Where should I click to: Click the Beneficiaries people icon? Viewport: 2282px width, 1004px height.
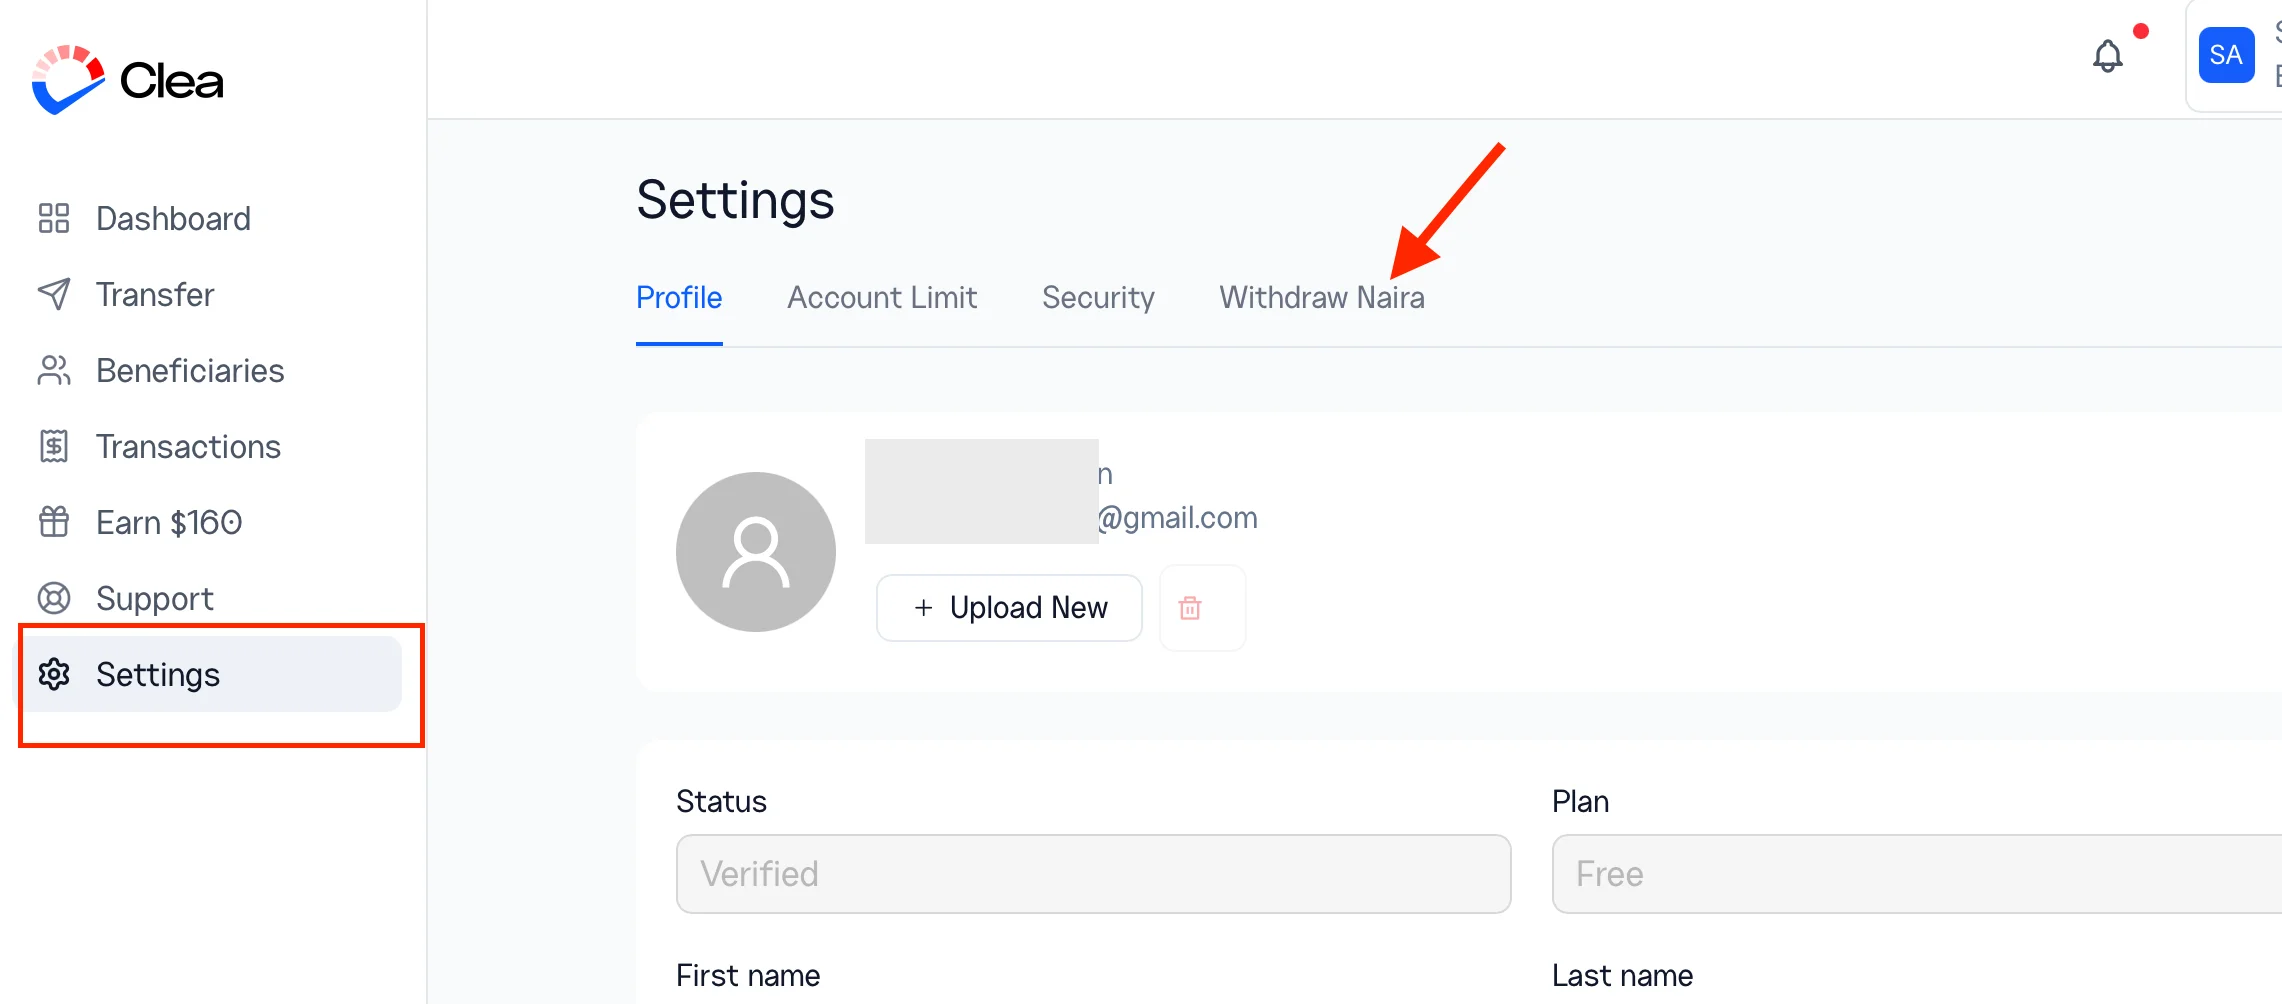click(x=54, y=370)
